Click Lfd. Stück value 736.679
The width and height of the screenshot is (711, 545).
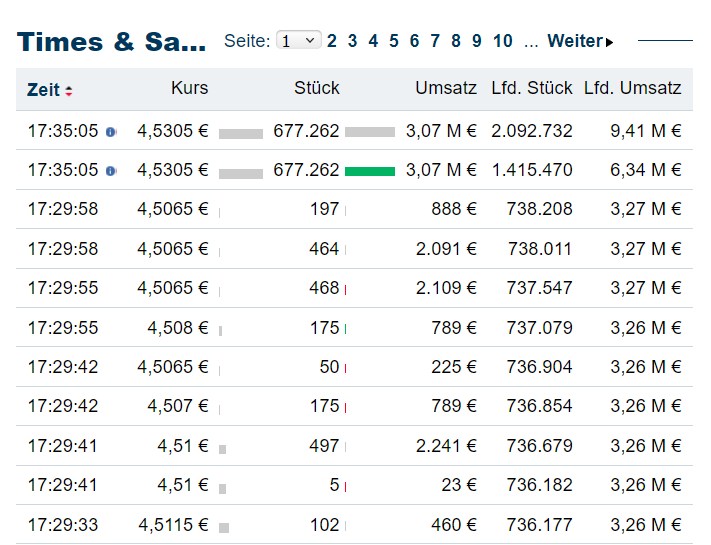coord(540,446)
